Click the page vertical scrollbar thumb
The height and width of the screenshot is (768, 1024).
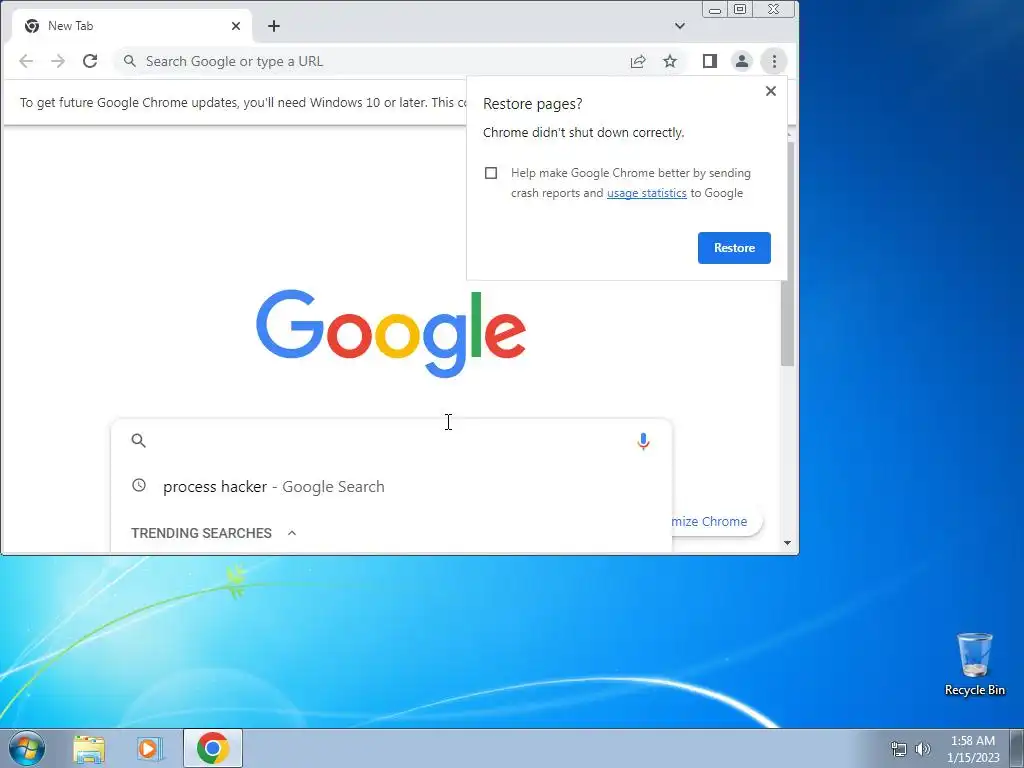point(788,255)
